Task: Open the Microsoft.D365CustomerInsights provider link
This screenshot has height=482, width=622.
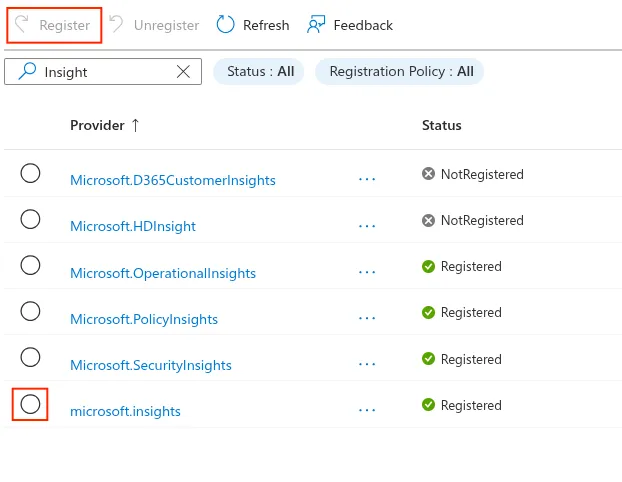Action: click(x=173, y=180)
